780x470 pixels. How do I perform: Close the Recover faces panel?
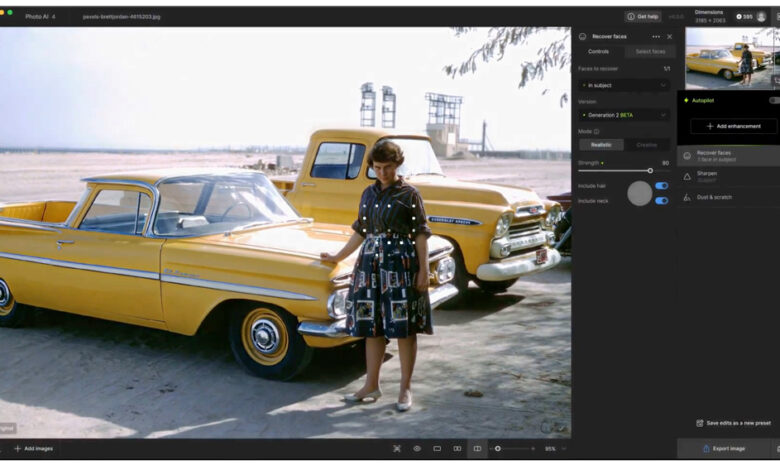669,36
